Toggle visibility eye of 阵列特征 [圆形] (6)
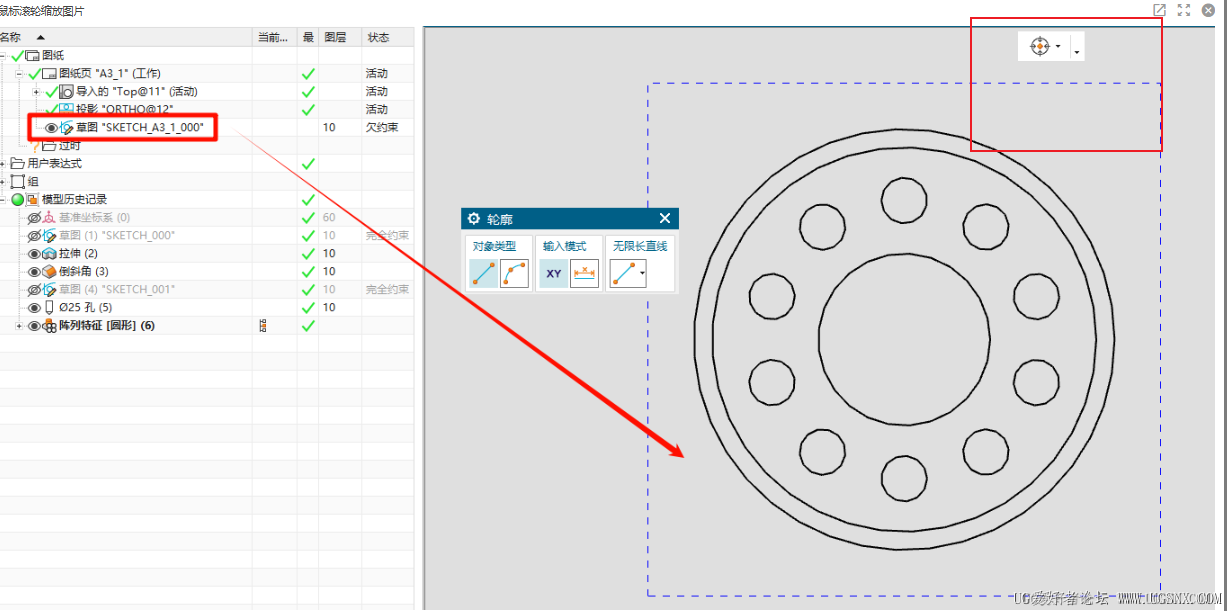Viewport: 1227px width, 611px height. coord(34,326)
